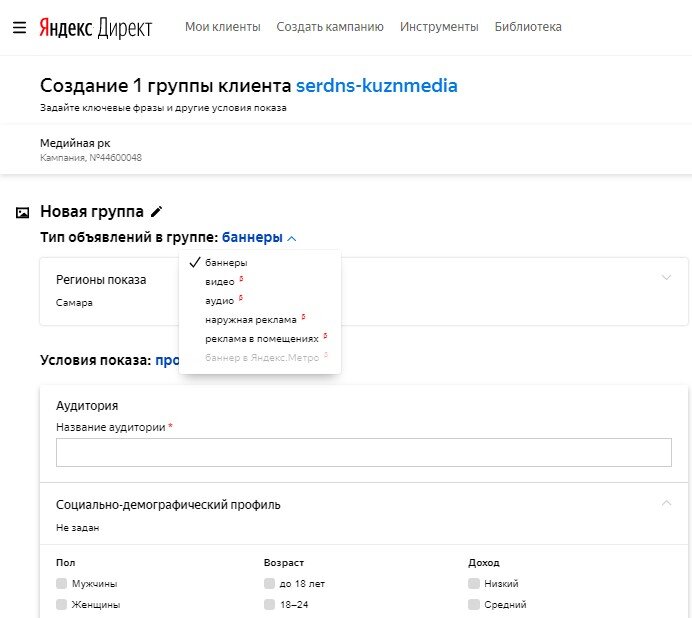Click the Название аудитории text field
The height and width of the screenshot is (618, 692).
[x=363, y=452]
